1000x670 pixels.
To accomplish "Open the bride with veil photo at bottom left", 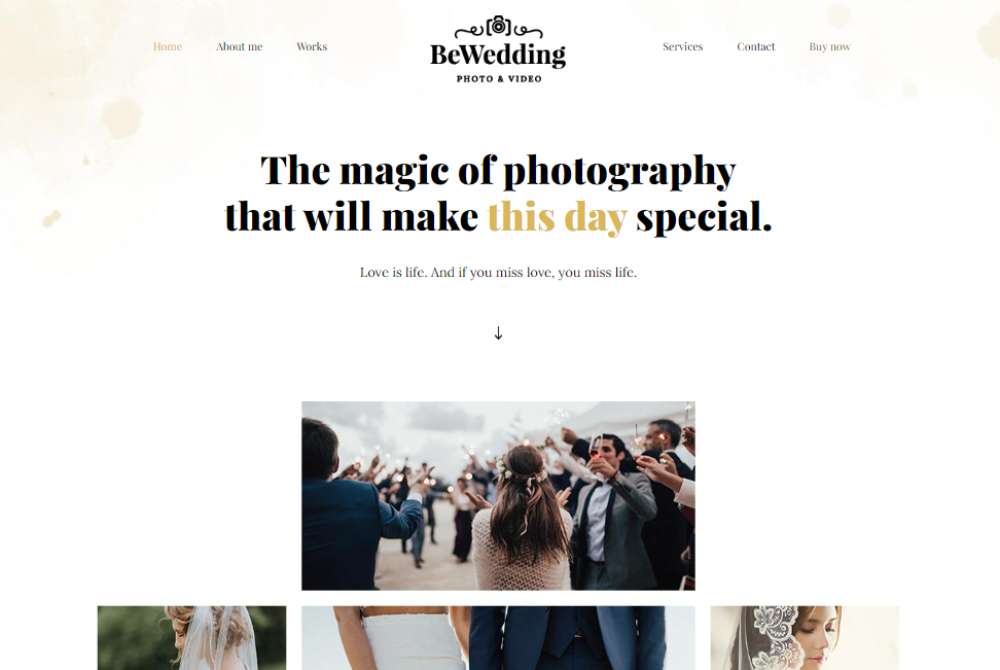I will click(192, 637).
